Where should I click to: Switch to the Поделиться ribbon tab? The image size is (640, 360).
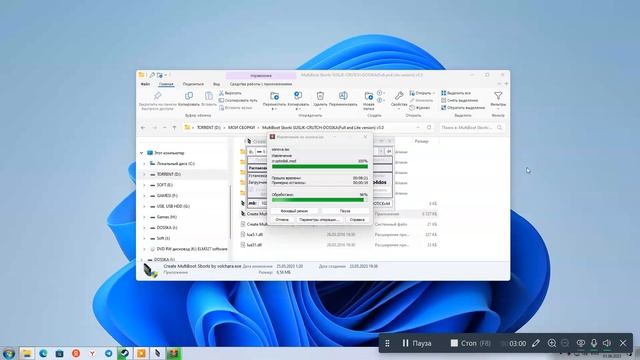coord(193,84)
